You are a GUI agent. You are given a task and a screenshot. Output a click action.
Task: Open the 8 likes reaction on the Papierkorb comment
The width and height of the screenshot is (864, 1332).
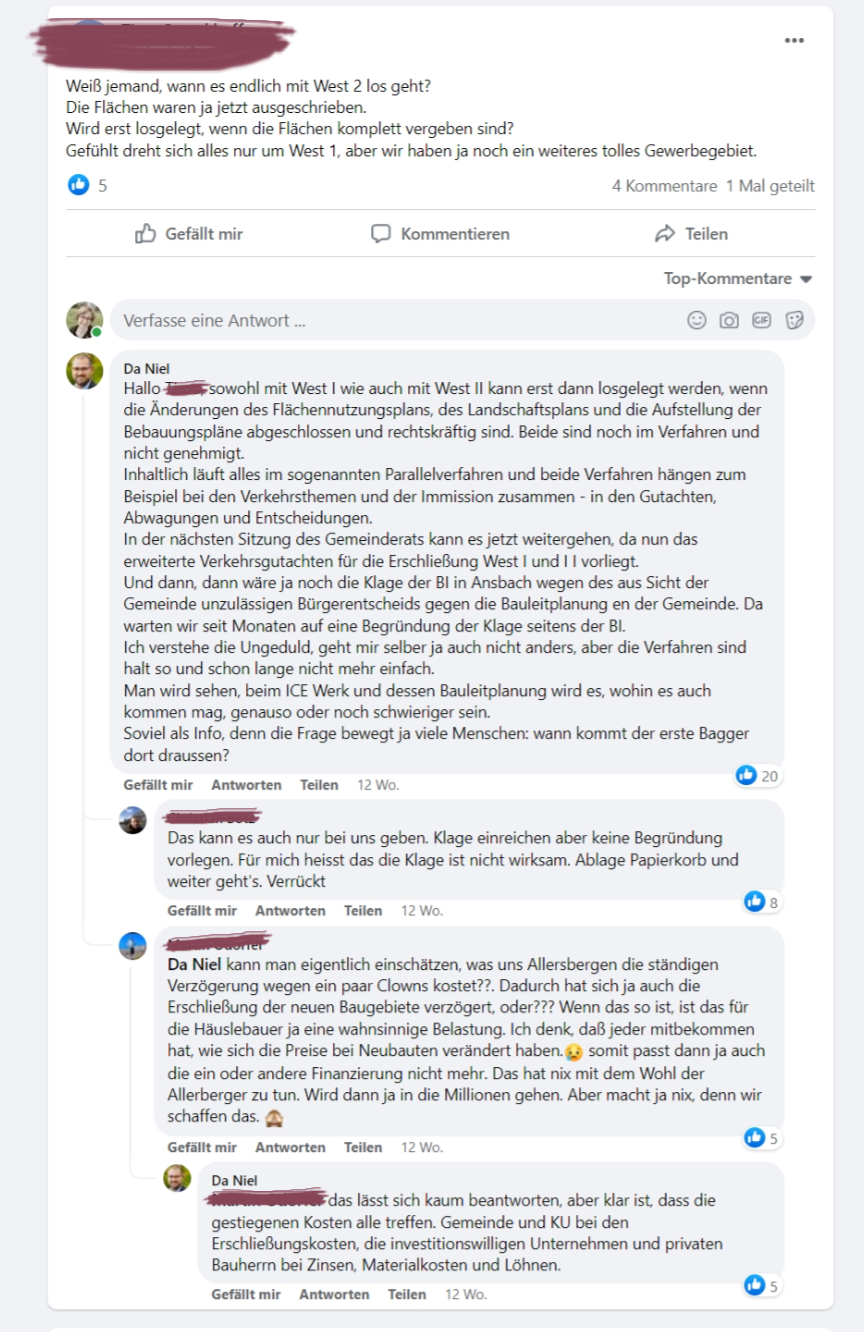[x=762, y=902]
